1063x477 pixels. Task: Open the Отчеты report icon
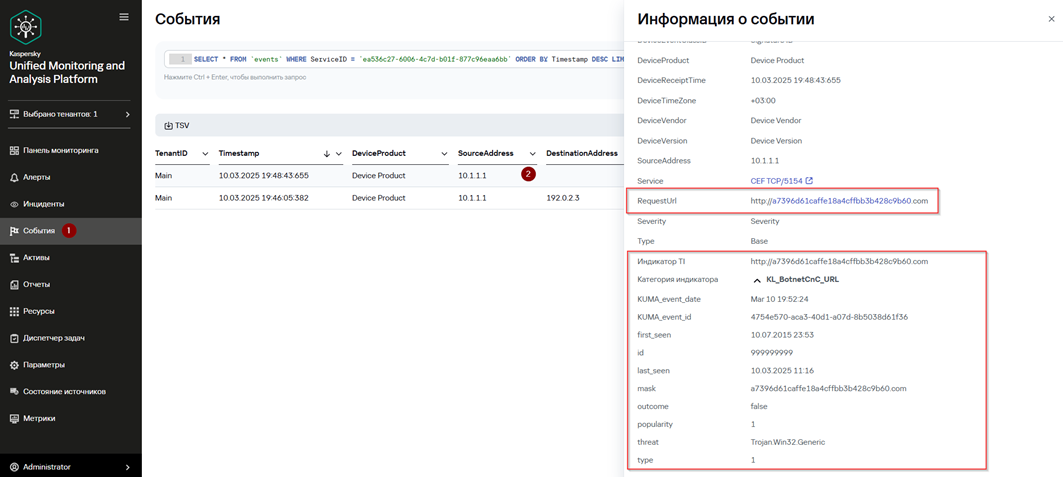coord(14,285)
